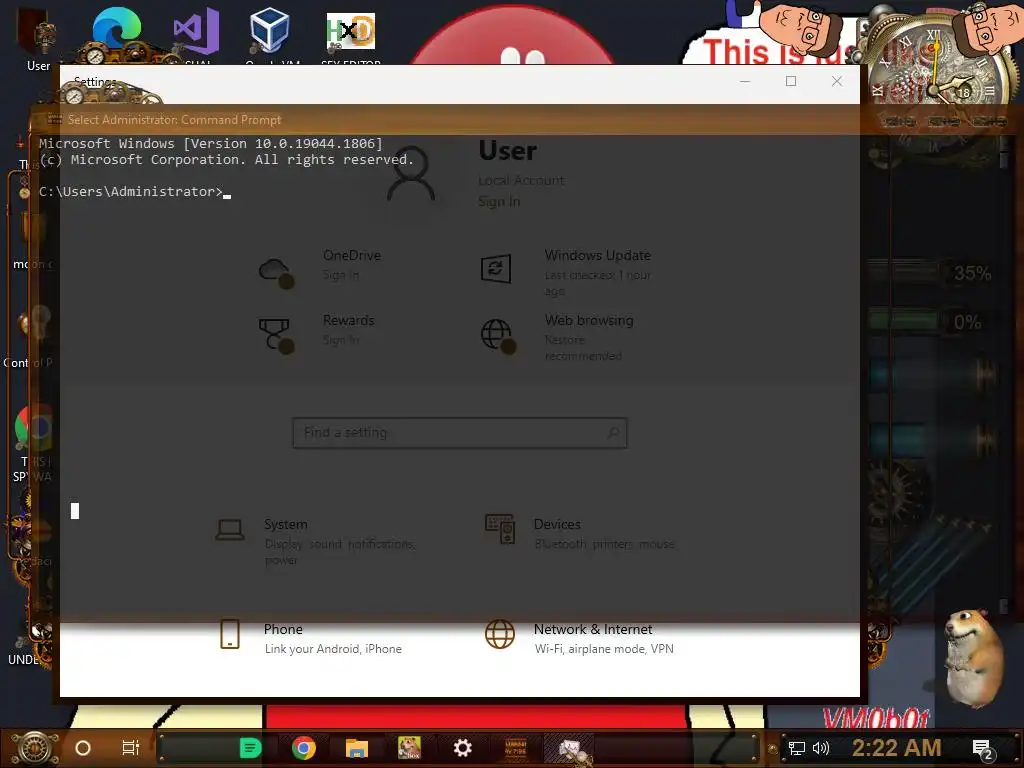Open File Explorer from the taskbar
The height and width of the screenshot is (768, 1024).
pos(357,748)
